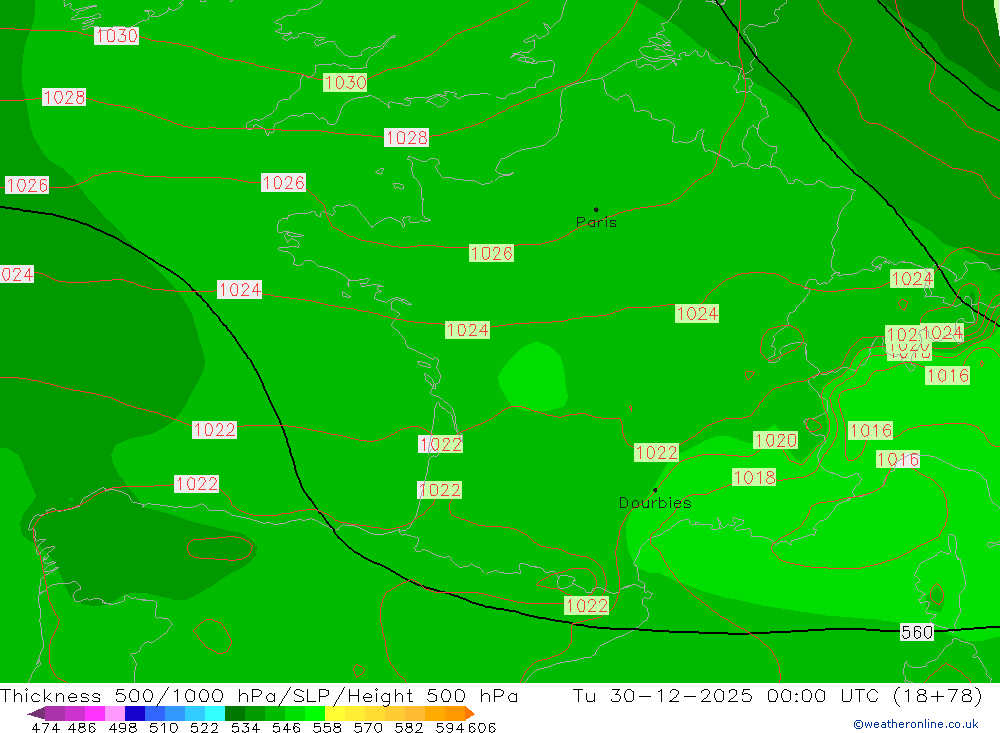Click the legend value 570
Viewport: 1000px width, 733px height.
[x=367, y=727]
